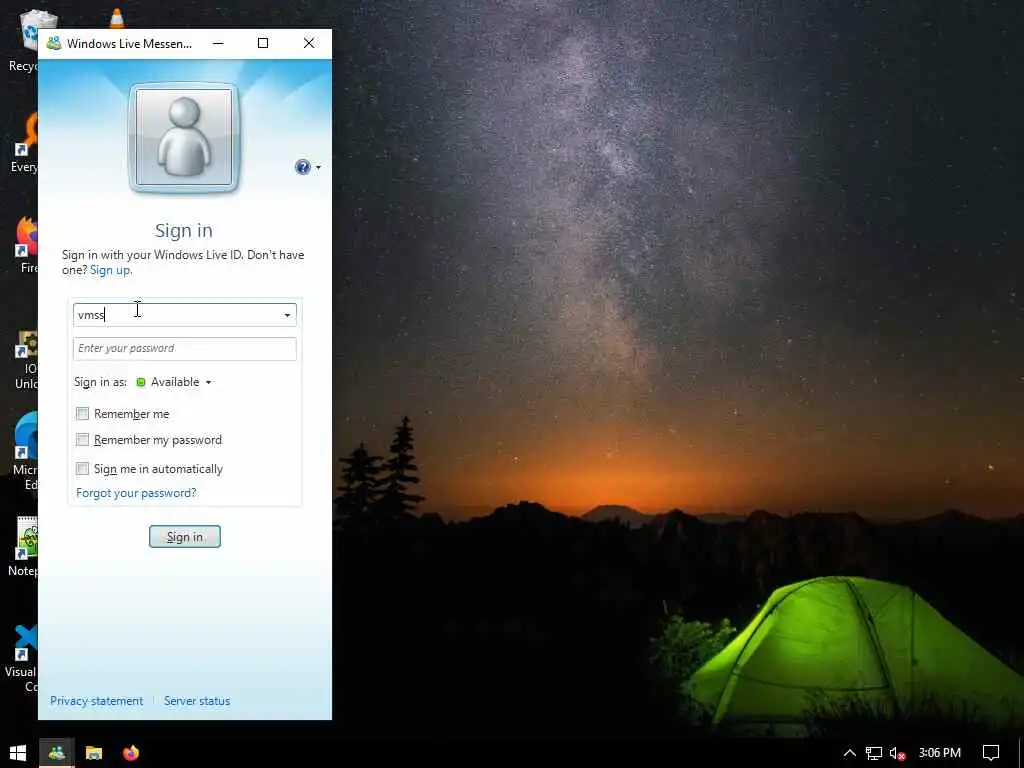Minimize the Messenger window
Viewport: 1024px width, 768px height.
pos(218,43)
